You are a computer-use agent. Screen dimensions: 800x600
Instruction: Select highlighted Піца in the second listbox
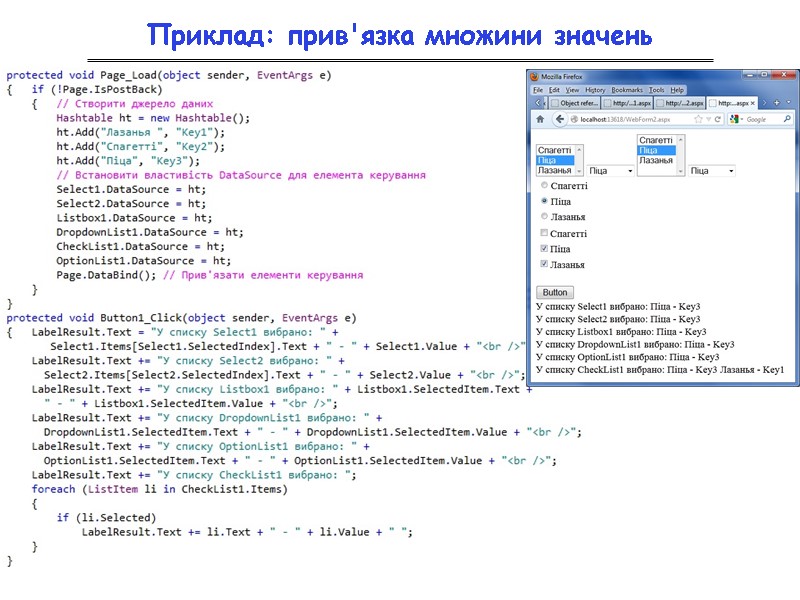coord(657,150)
